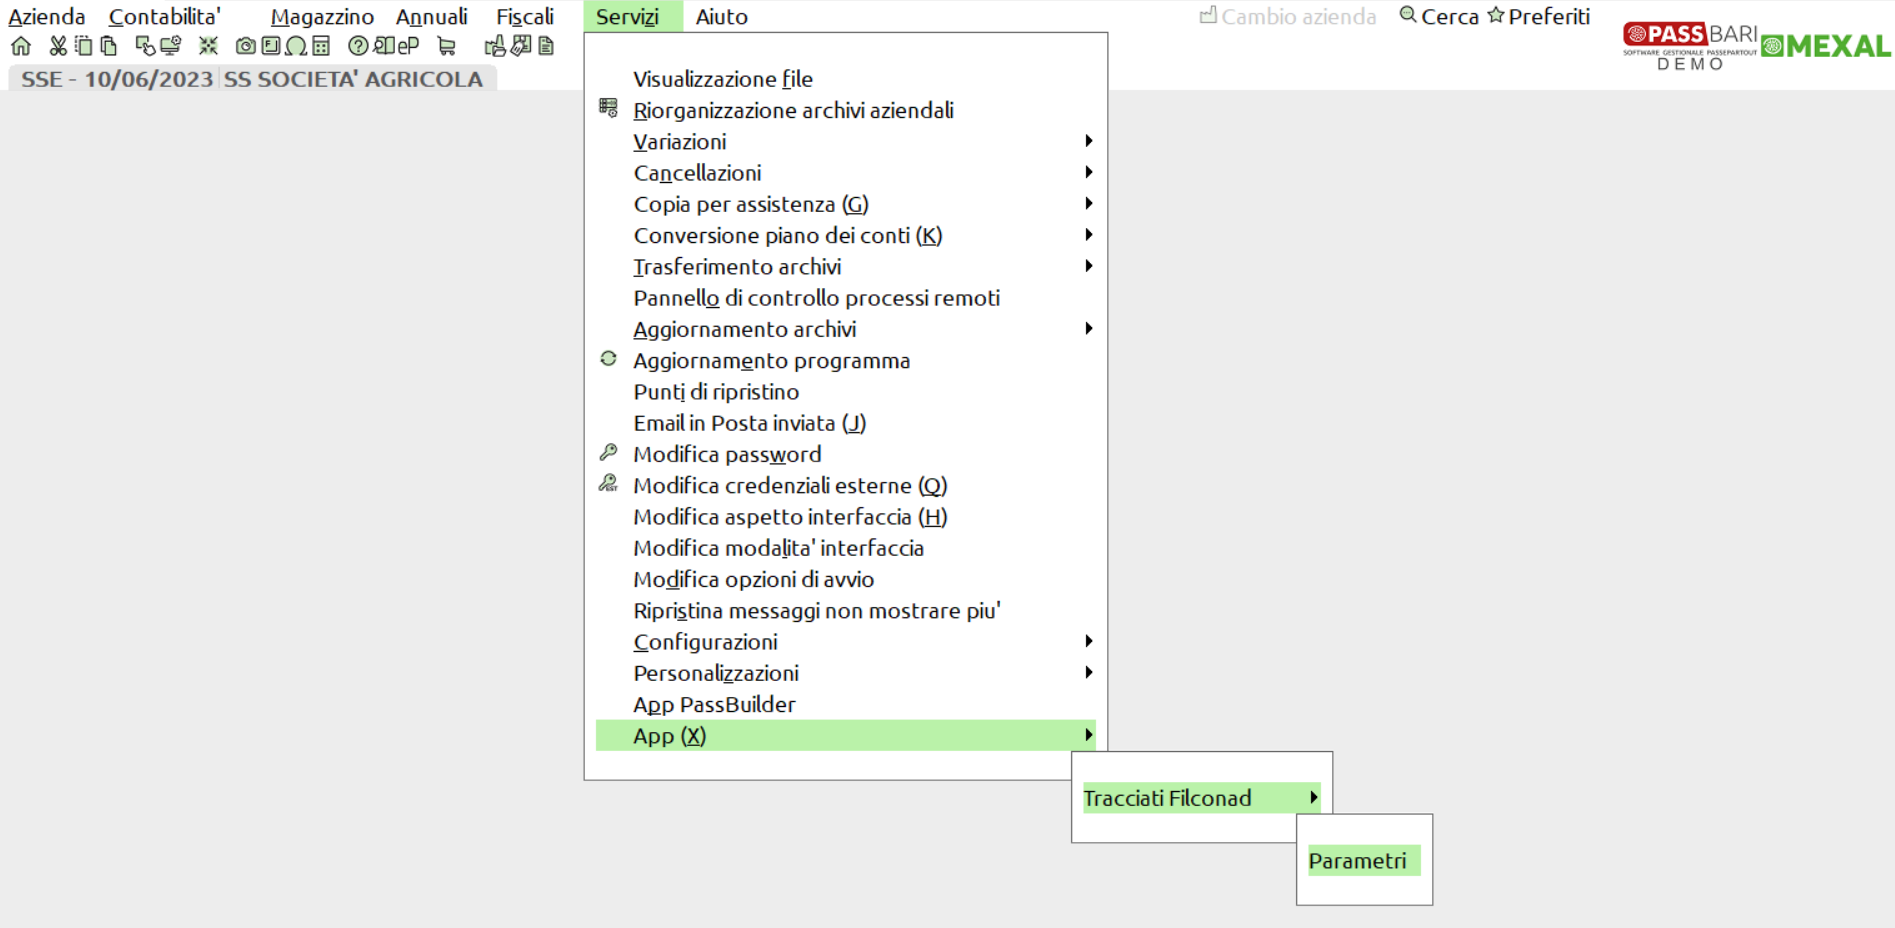Click the Cerca search button
The width and height of the screenshot is (1895, 928).
[x=1439, y=17]
